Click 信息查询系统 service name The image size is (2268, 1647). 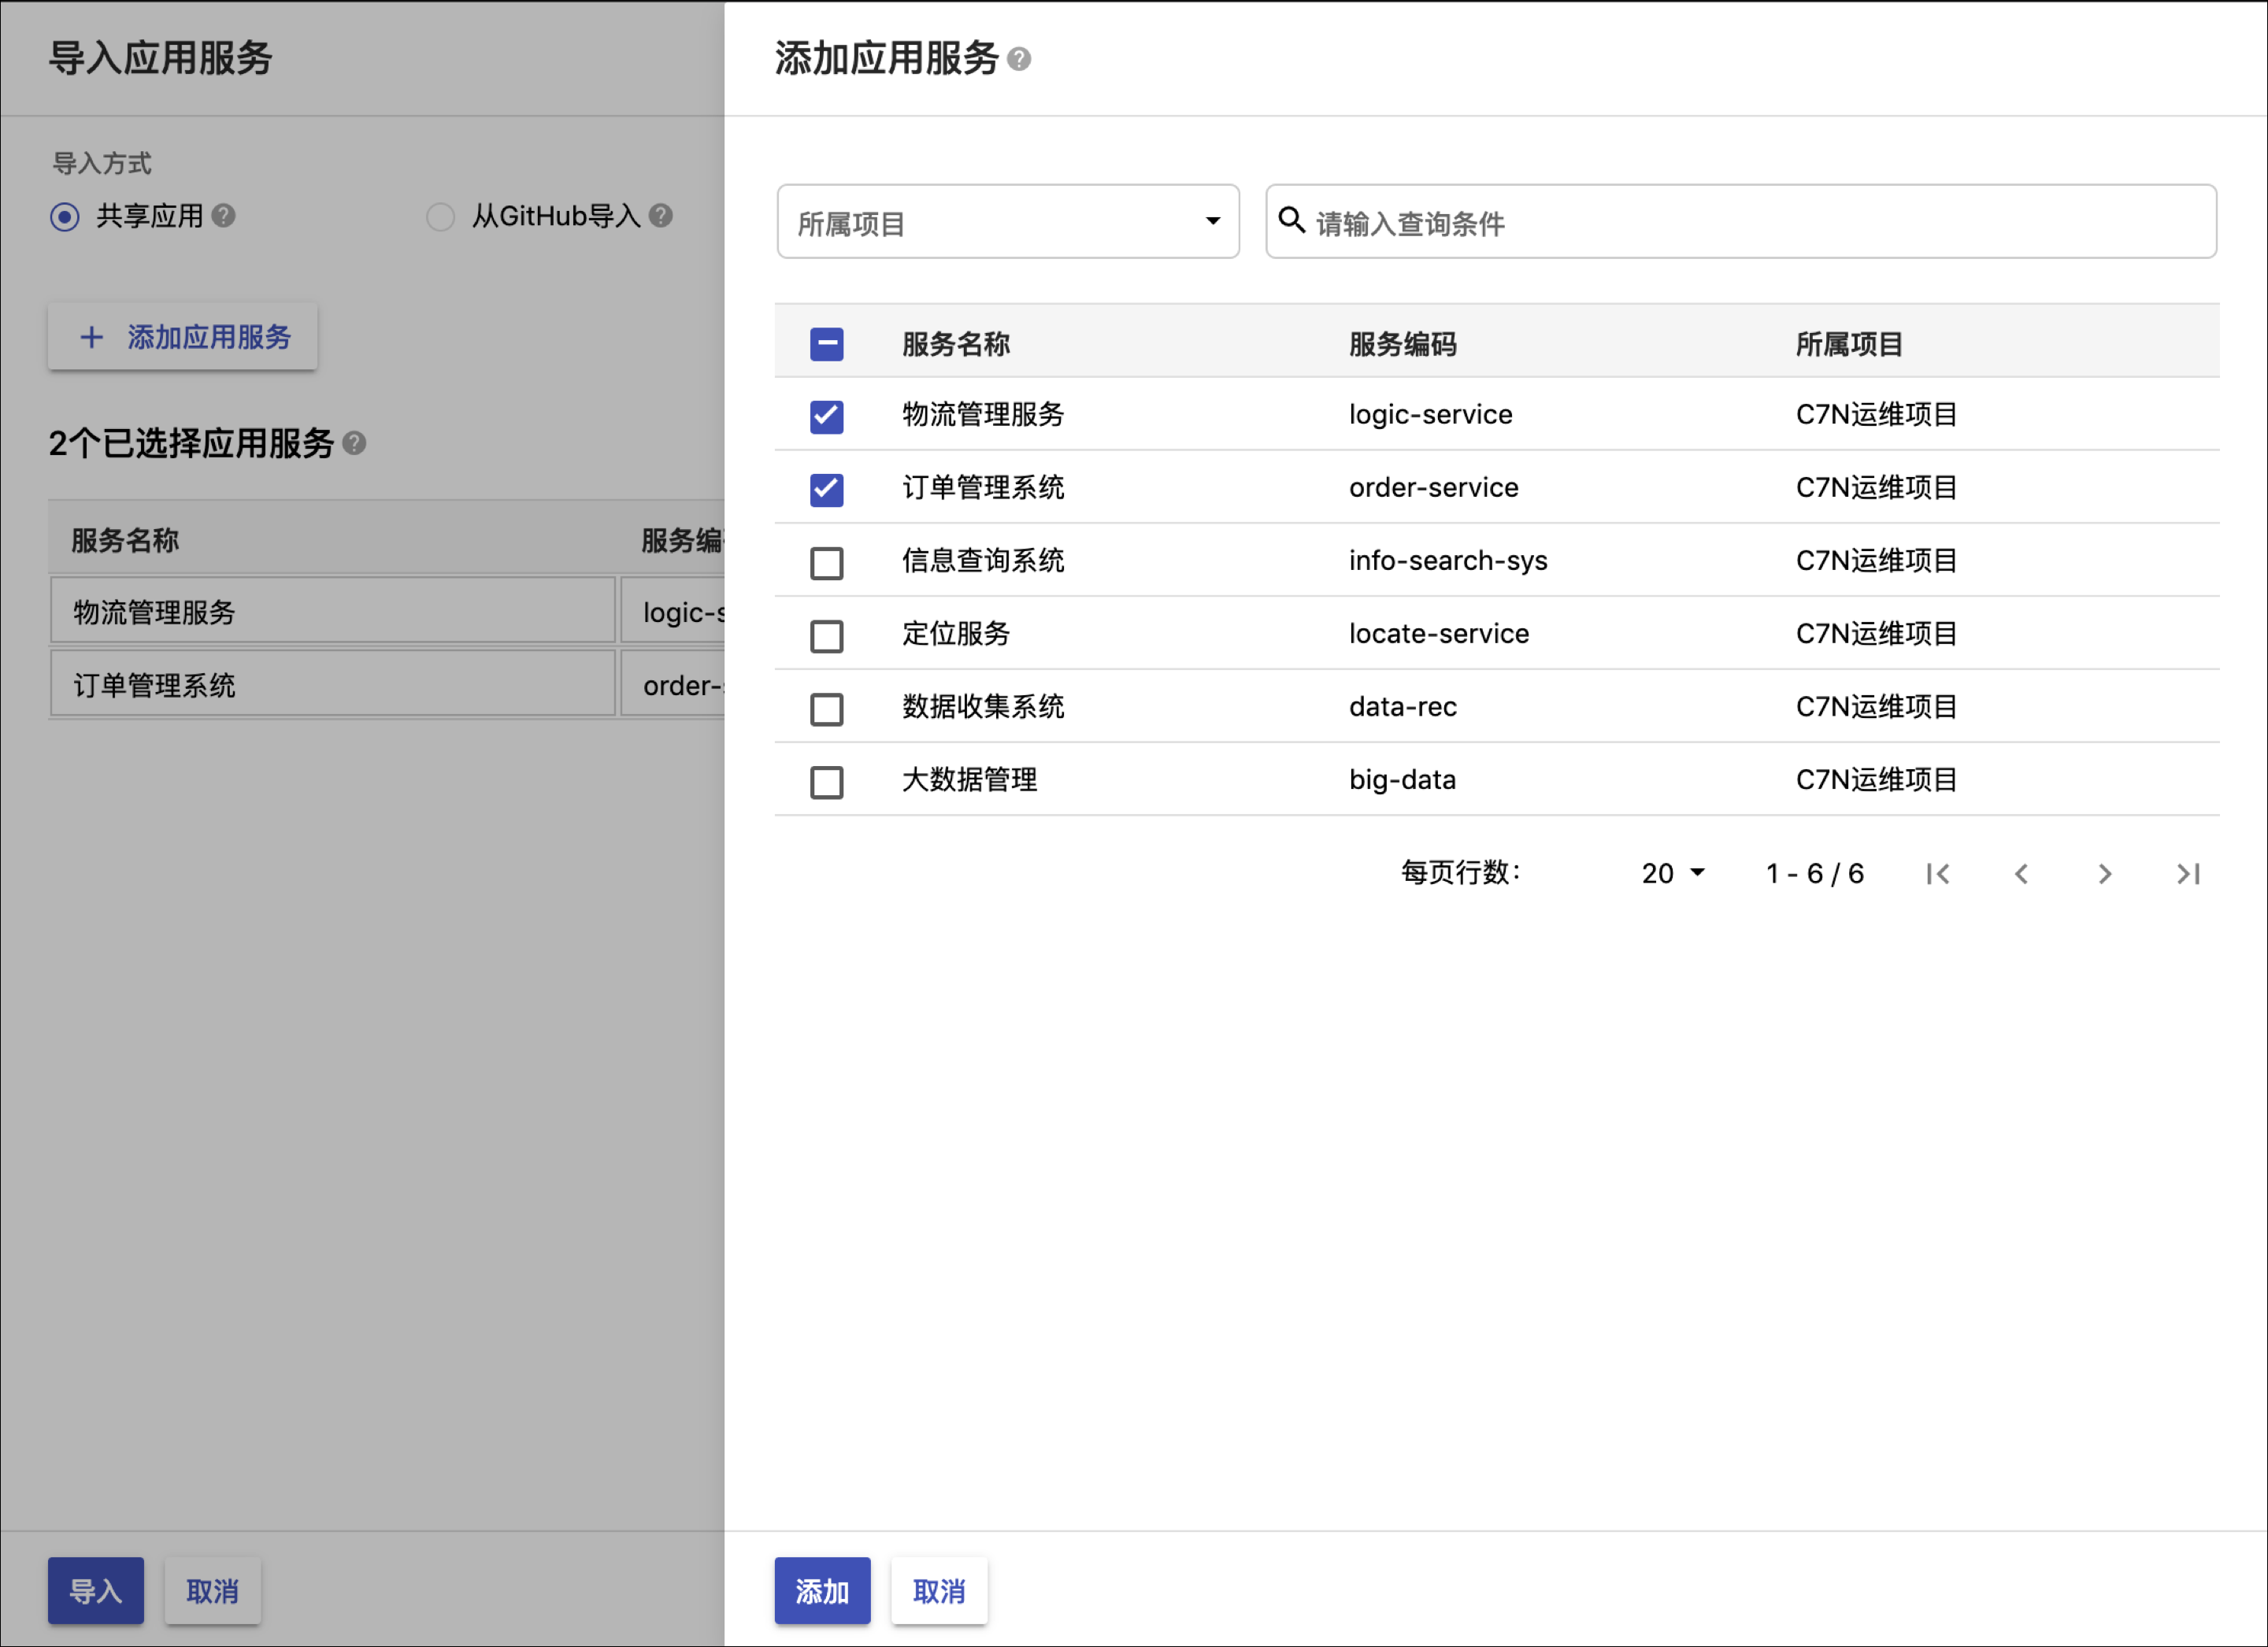click(983, 560)
